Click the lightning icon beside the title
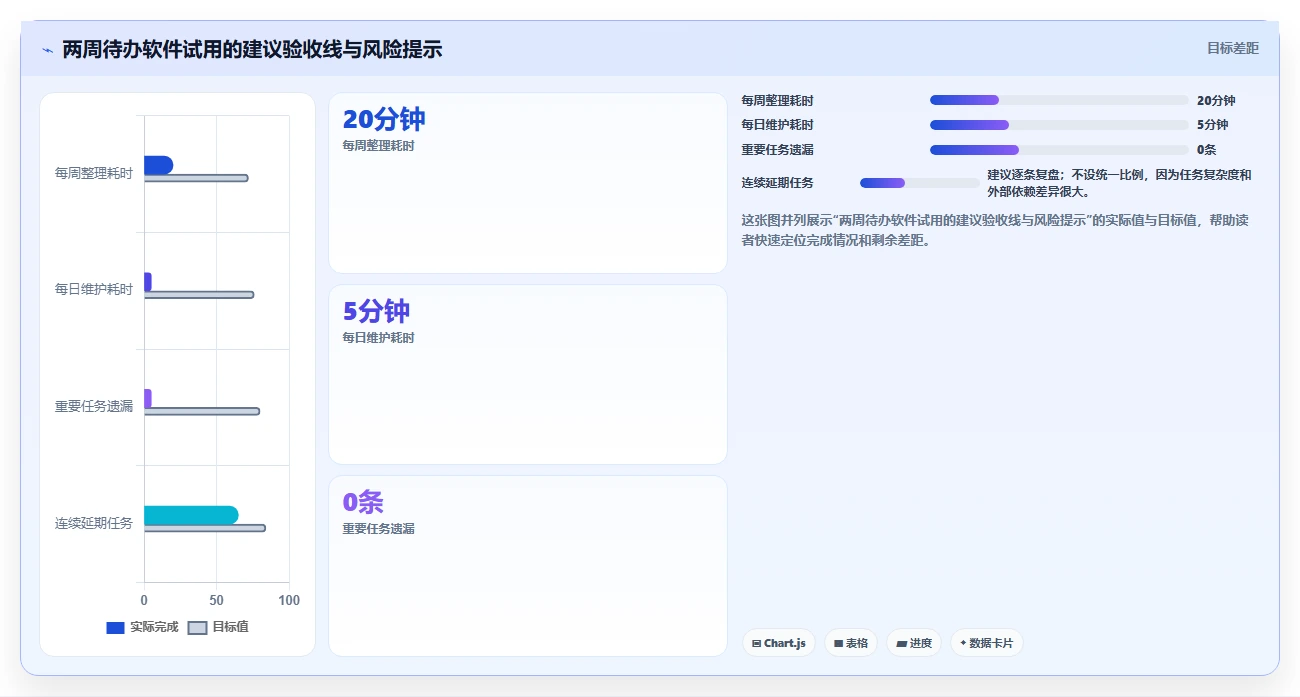Viewport: 1300px width, 697px height. point(47,50)
